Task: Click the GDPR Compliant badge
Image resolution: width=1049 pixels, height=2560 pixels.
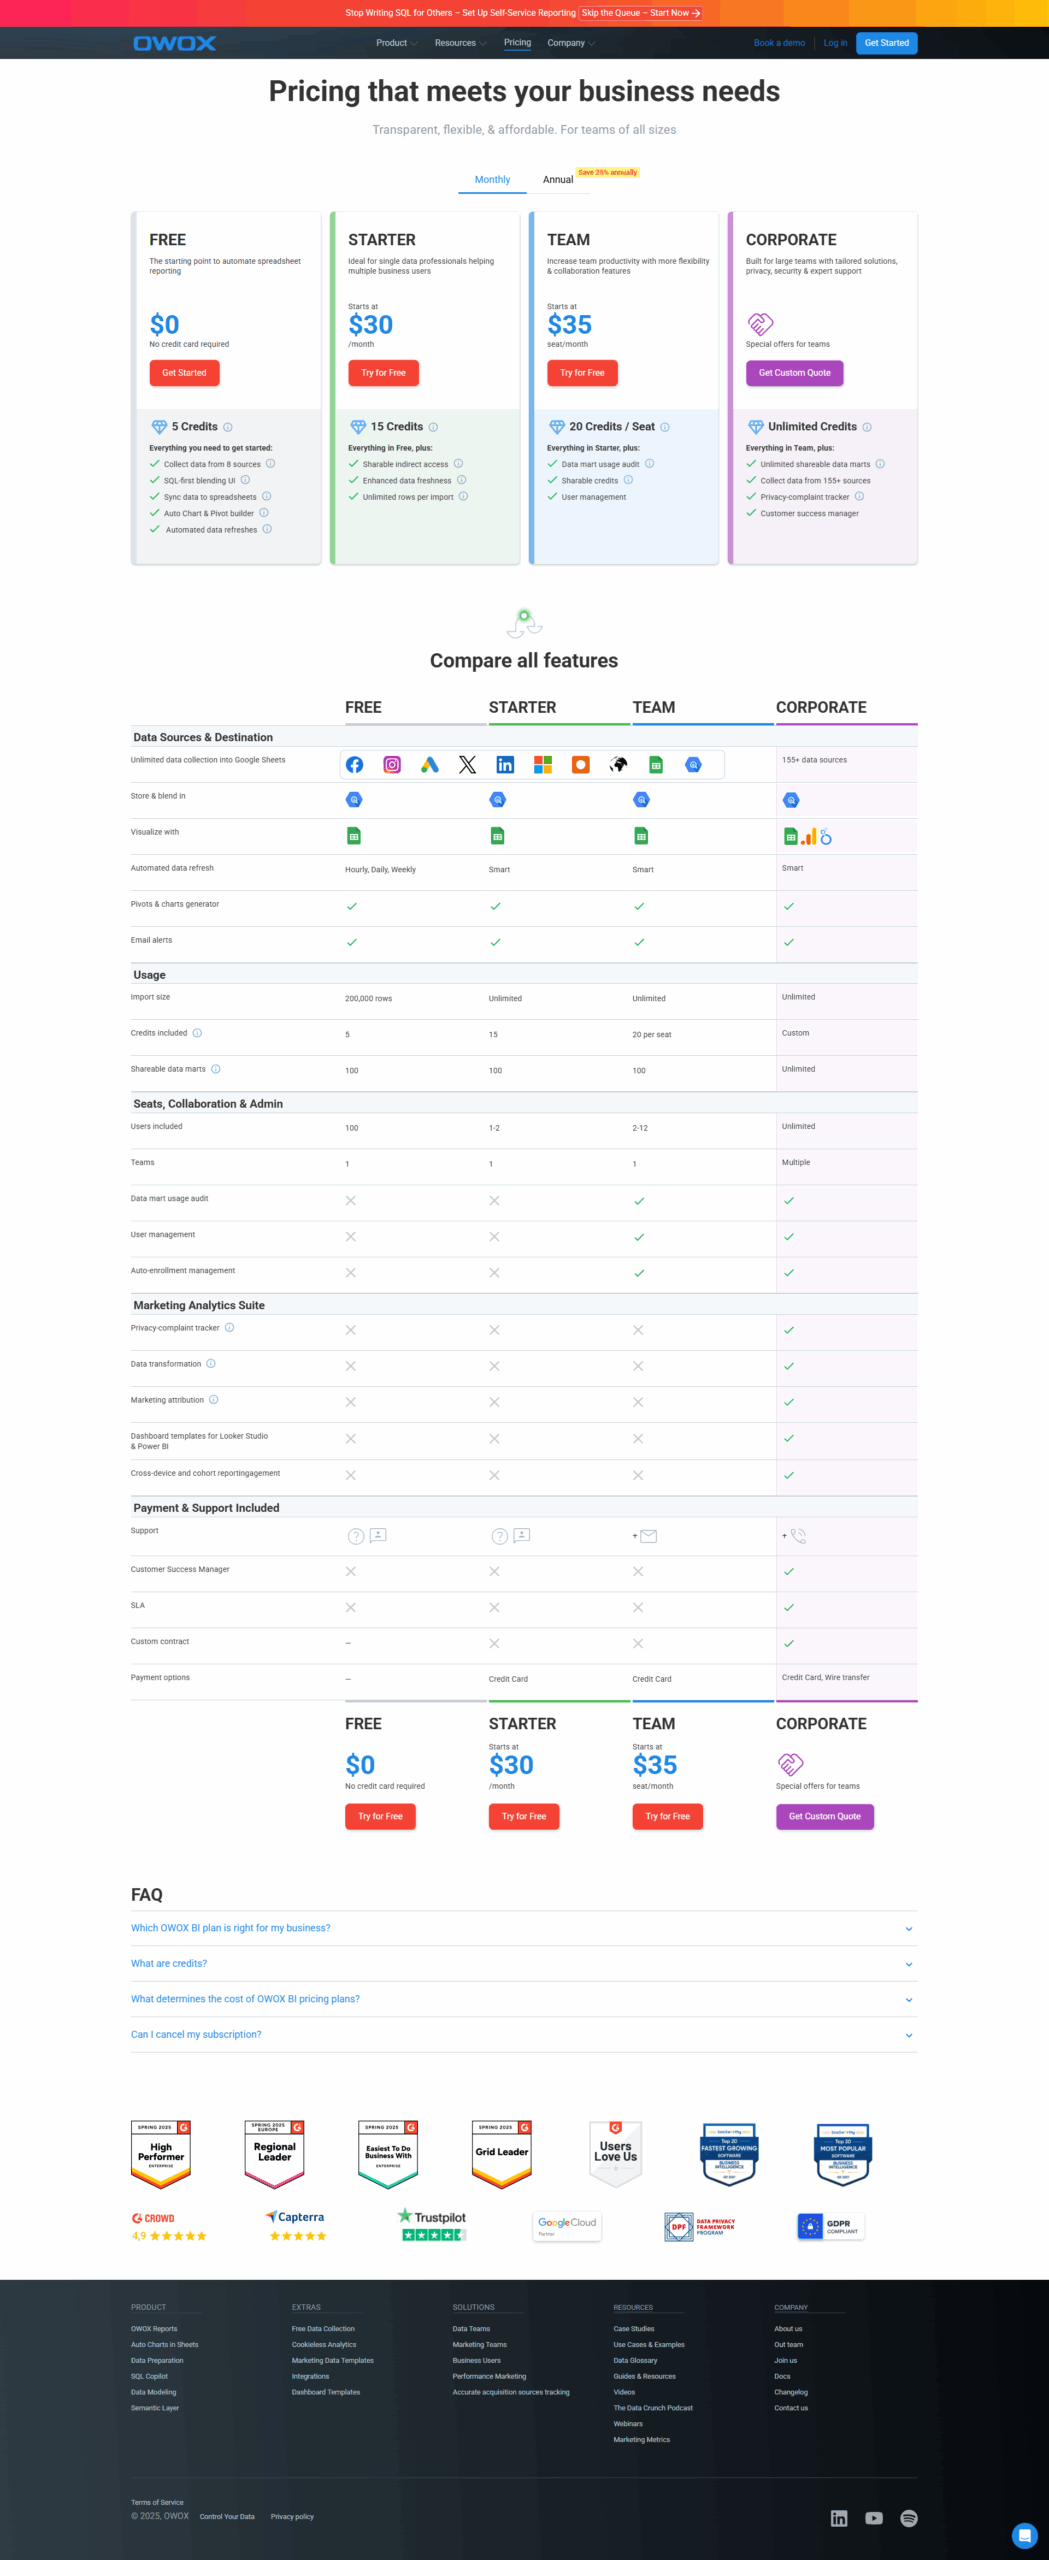Action: pos(830,2226)
